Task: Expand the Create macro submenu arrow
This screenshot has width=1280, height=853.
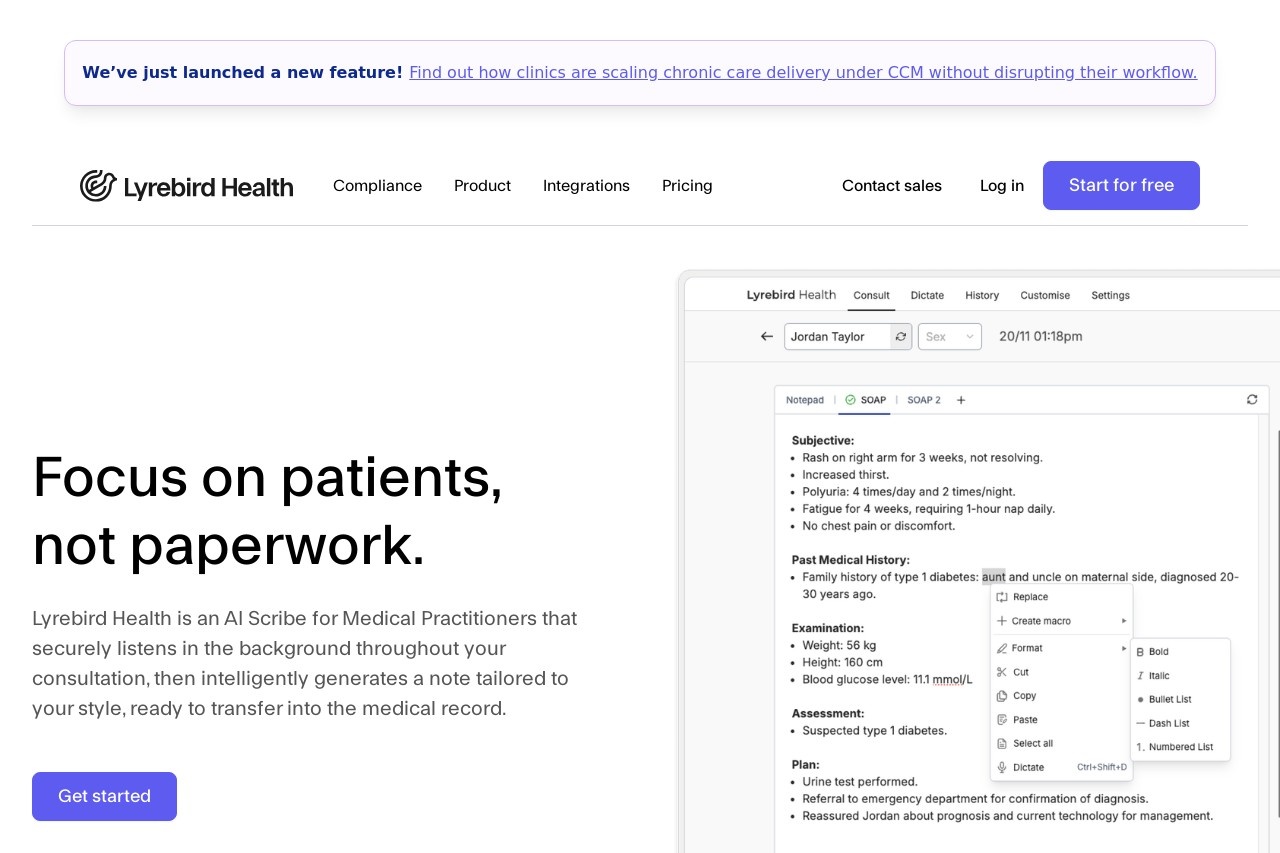Action: (x=1124, y=621)
